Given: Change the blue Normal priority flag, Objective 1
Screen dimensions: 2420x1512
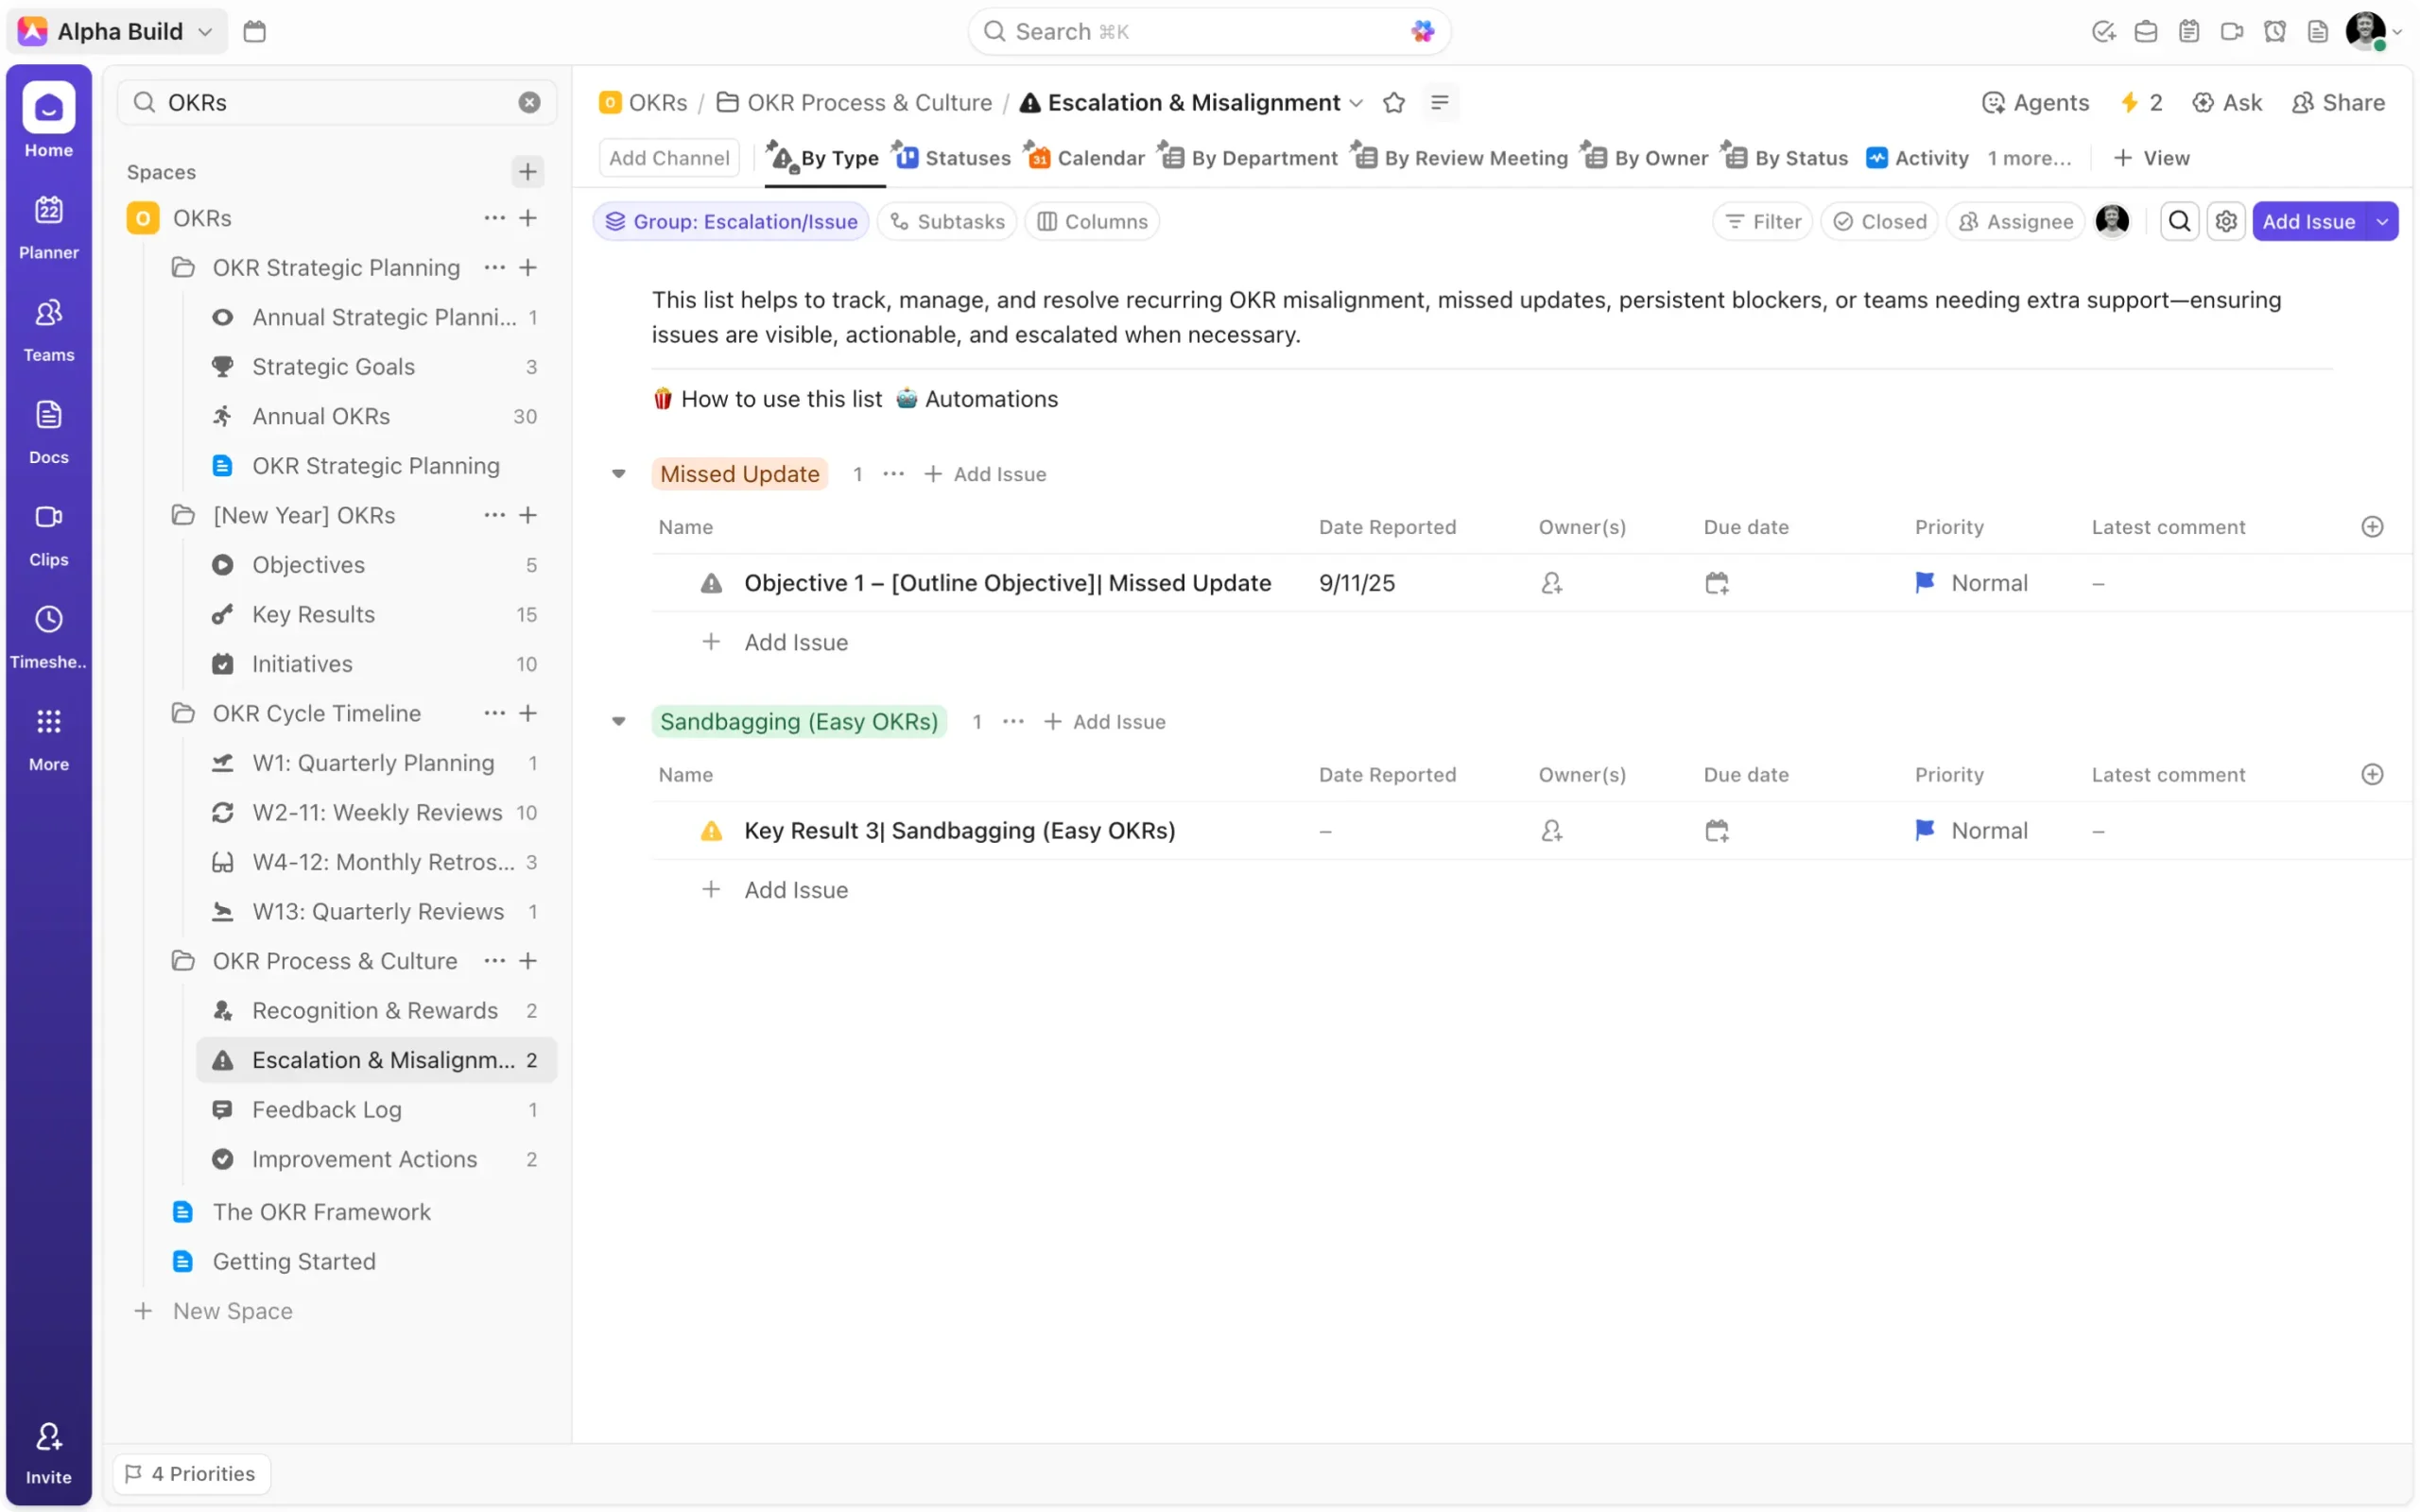Looking at the screenshot, I should 1924,582.
